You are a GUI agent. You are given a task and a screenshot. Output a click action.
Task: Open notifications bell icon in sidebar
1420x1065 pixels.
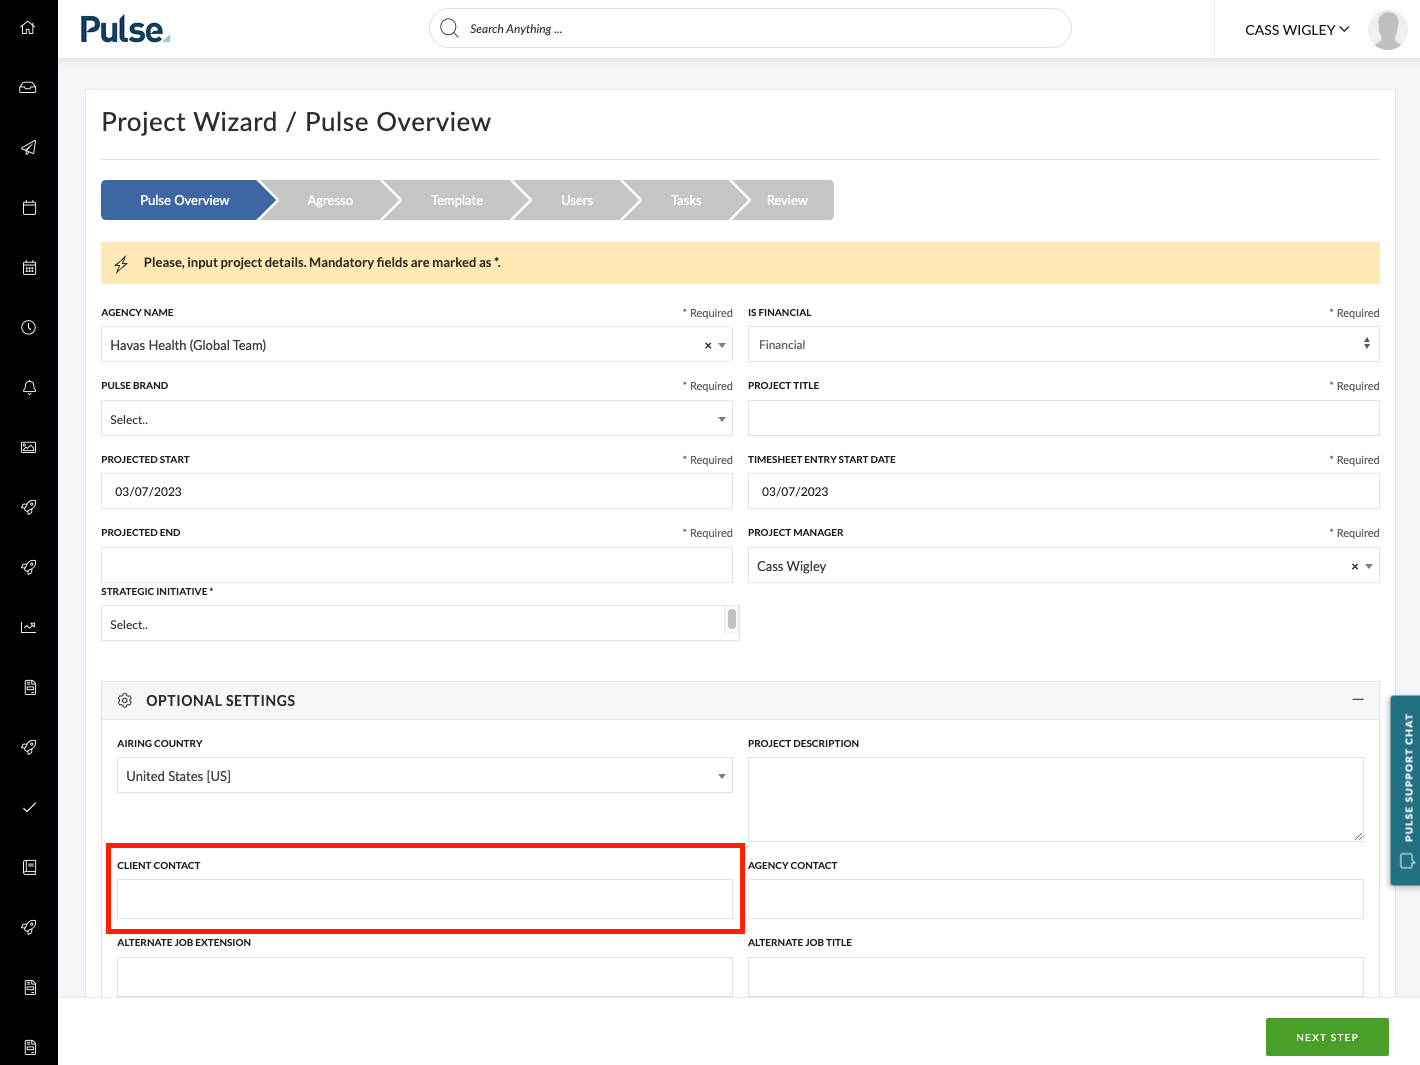[29, 388]
